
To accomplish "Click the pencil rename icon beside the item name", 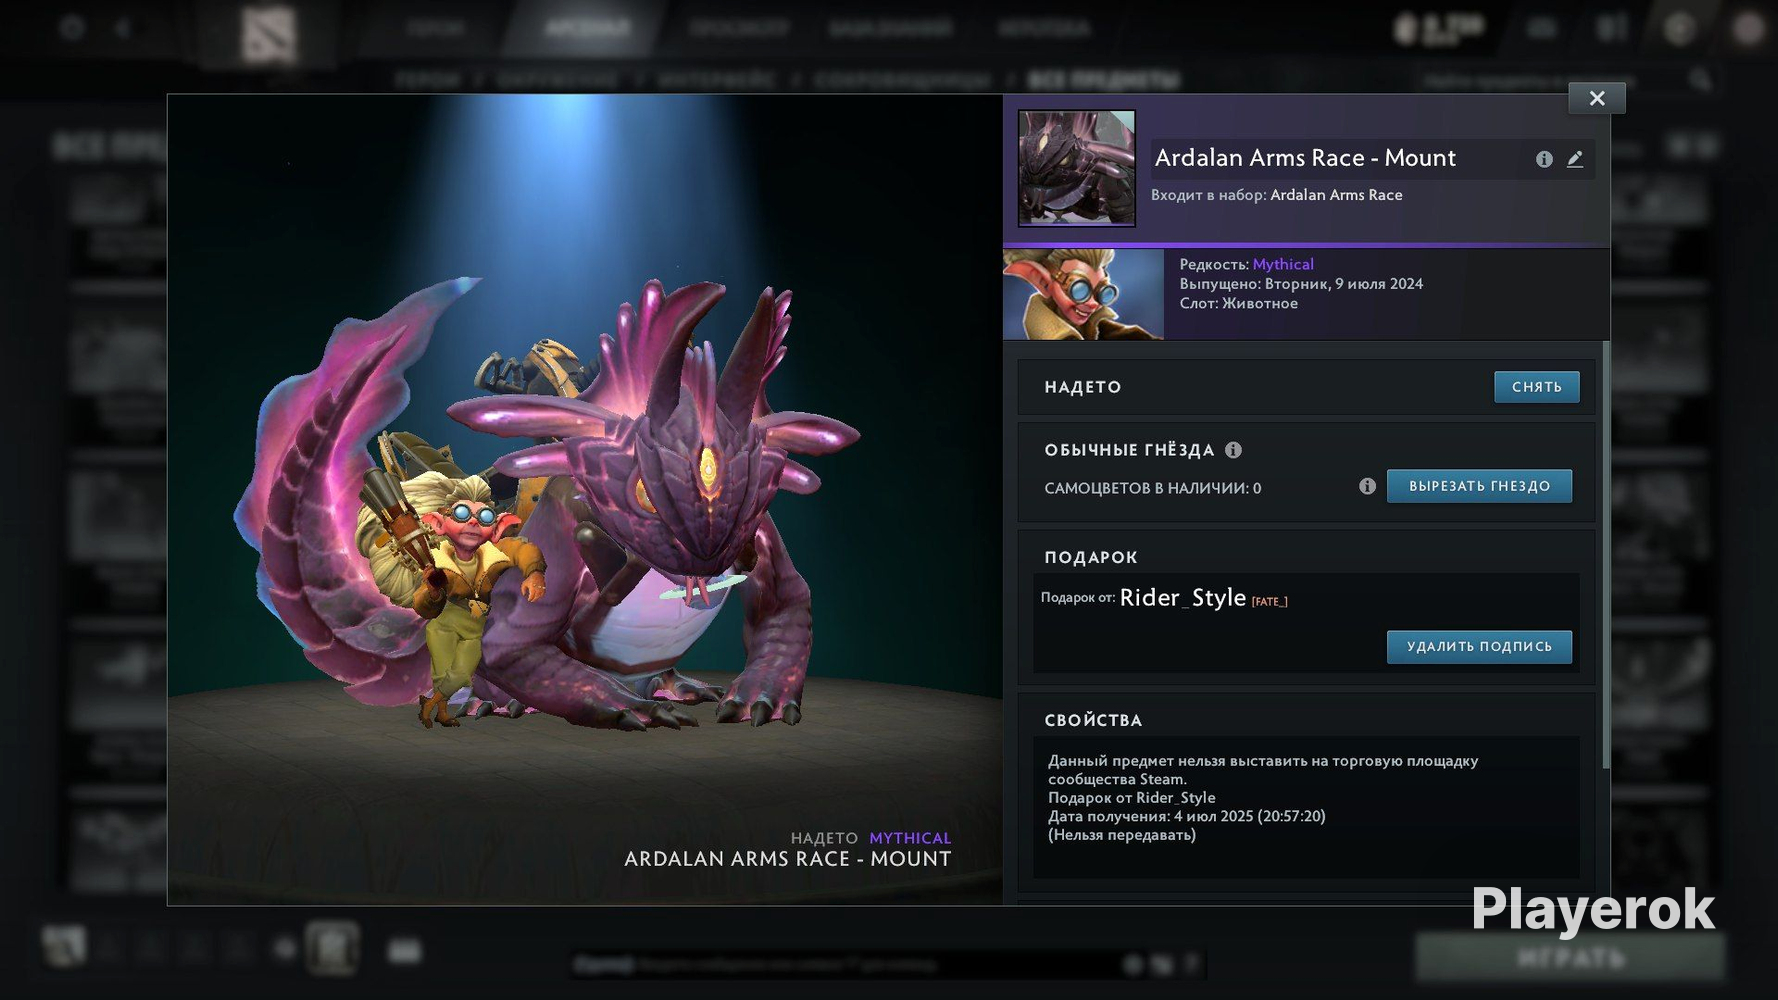I will (1575, 159).
